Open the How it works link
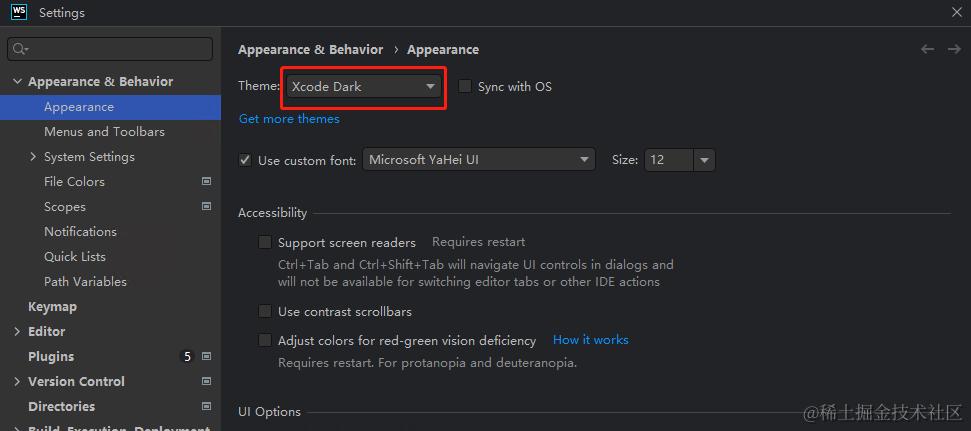971x431 pixels. click(590, 340)
